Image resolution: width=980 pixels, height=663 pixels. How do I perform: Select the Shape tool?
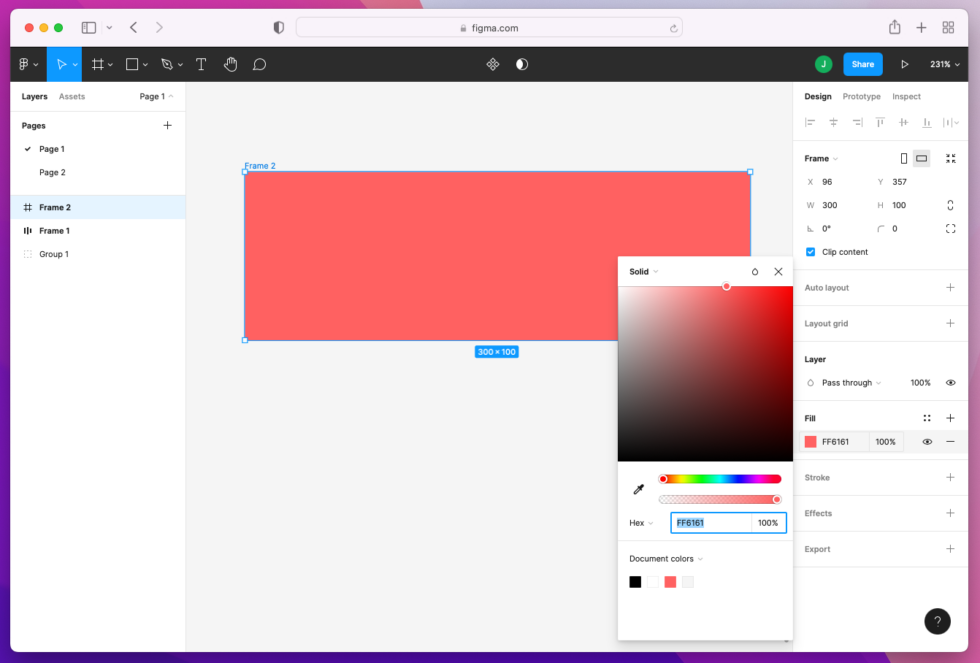(133, 64)
